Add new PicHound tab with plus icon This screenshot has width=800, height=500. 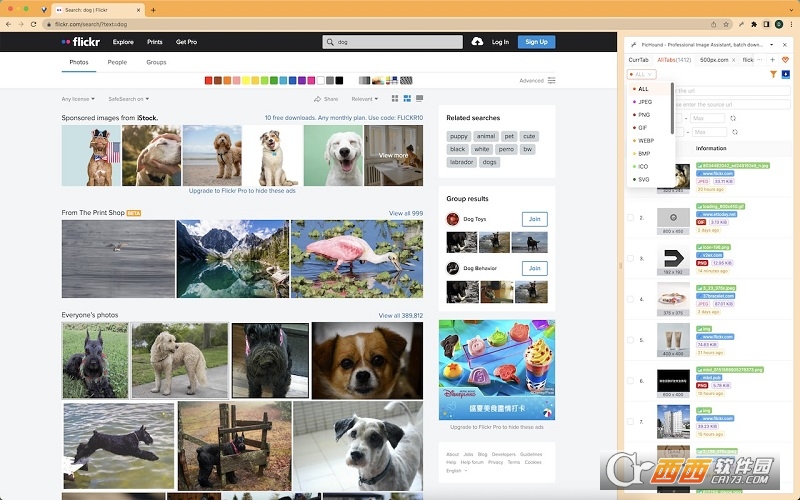(x=772, y=60)
